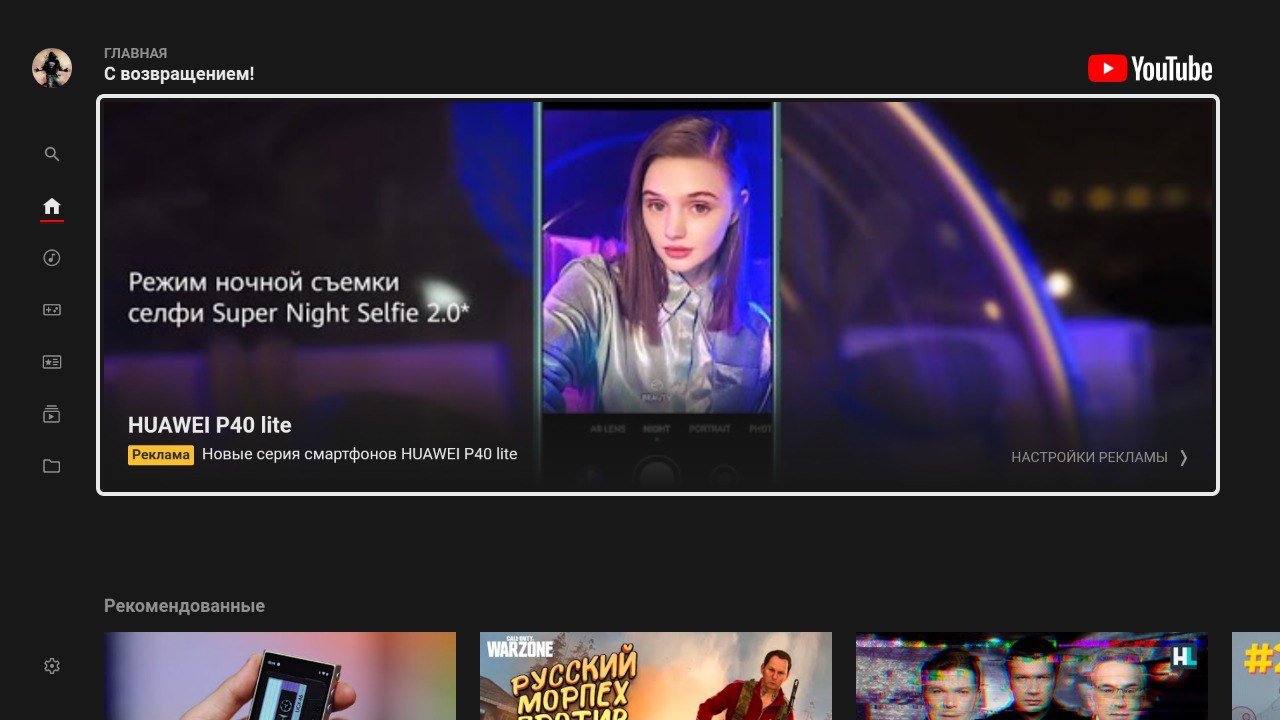Viewport: 1280px width, 720px height.
Task: Open the Settings gear icon
Action: (x=52, y=666)
